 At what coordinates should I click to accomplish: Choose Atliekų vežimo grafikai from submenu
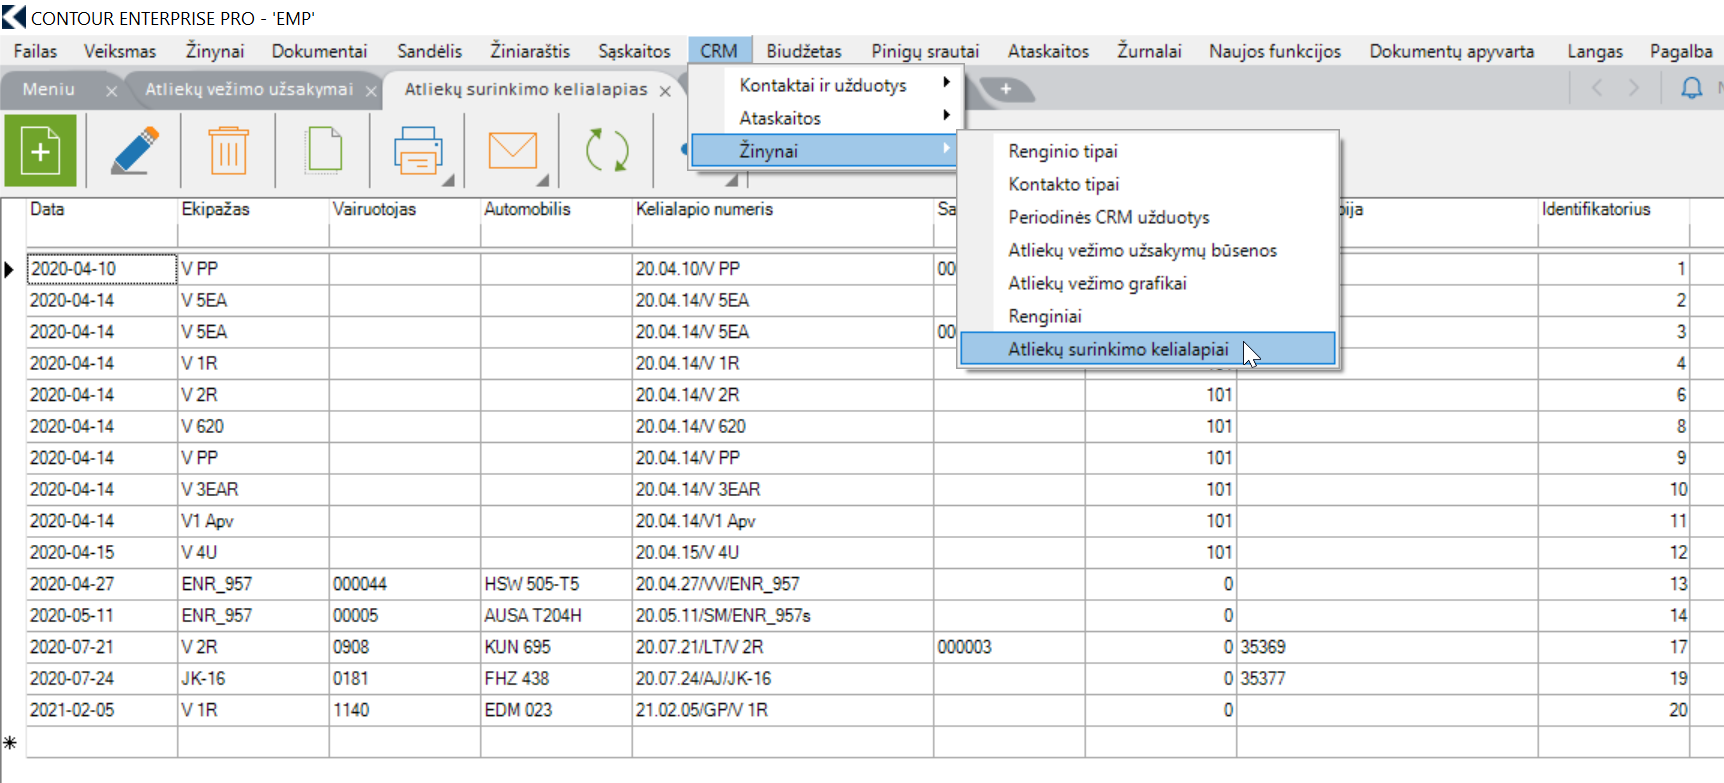[1097, 283]
